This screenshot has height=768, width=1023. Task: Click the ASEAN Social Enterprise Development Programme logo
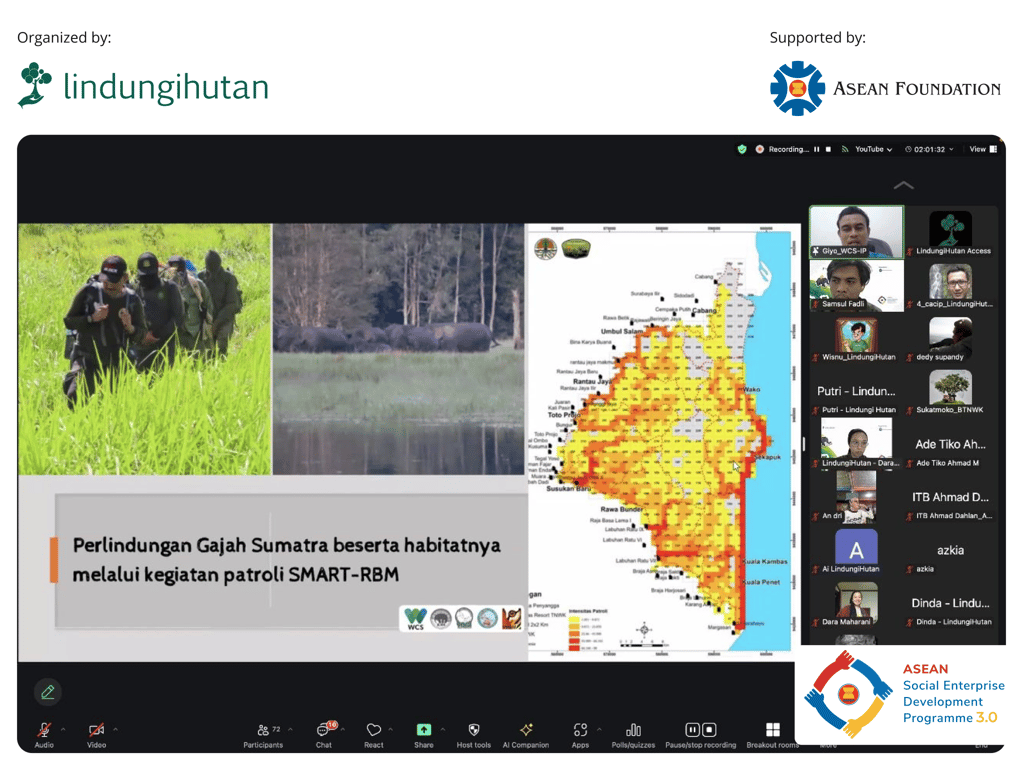pos(904,694)
